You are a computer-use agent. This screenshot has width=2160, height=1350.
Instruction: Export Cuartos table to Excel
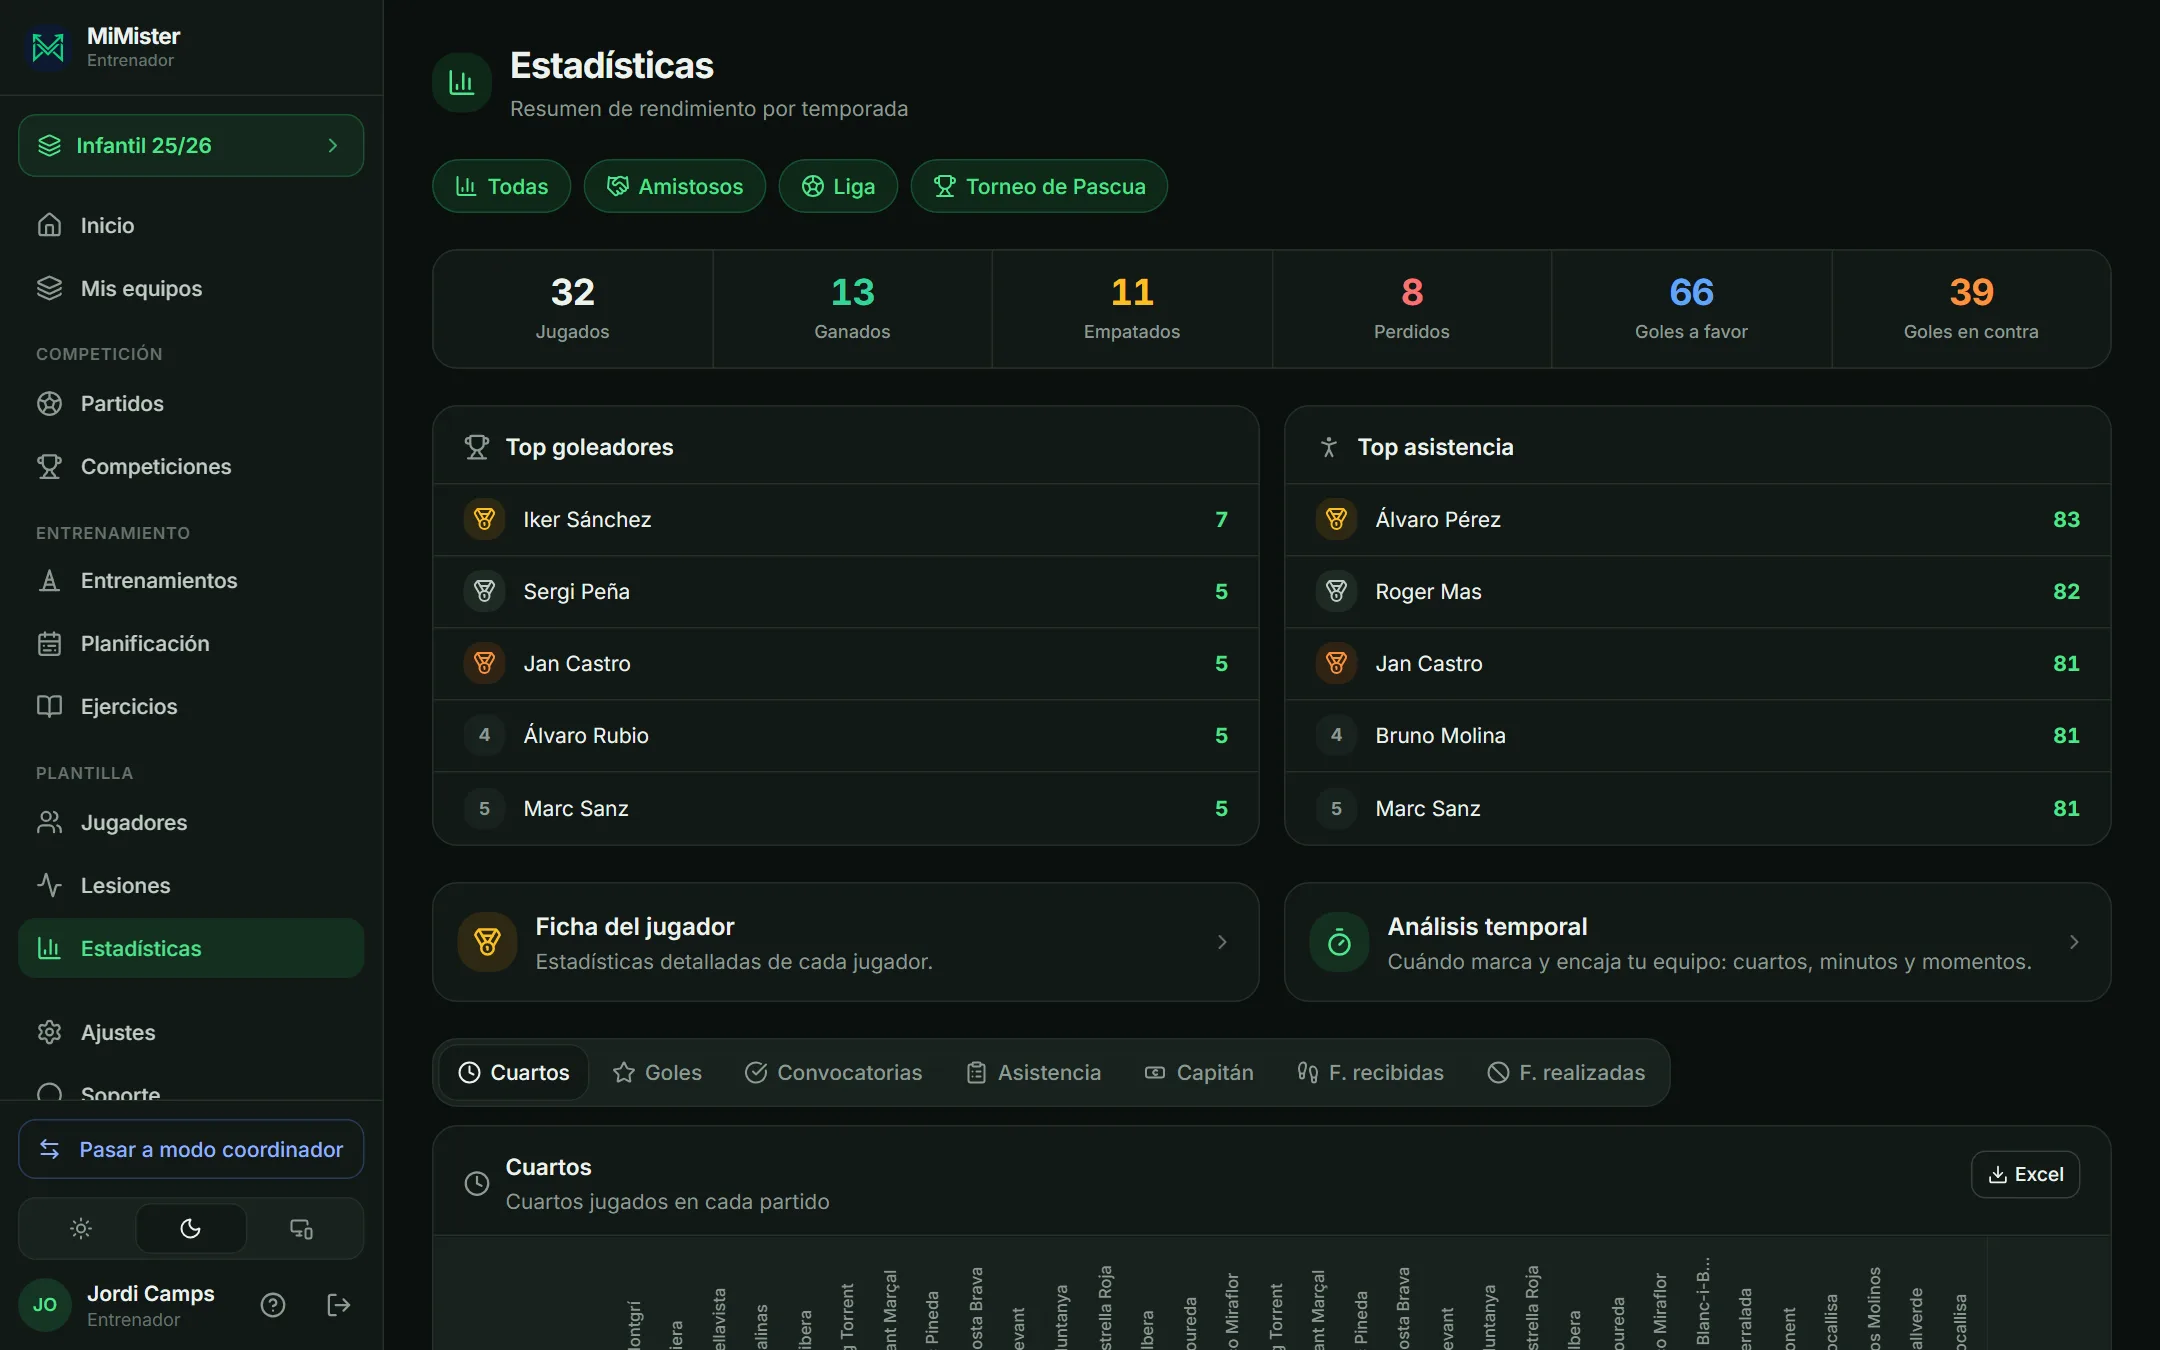point(2025,1174)
